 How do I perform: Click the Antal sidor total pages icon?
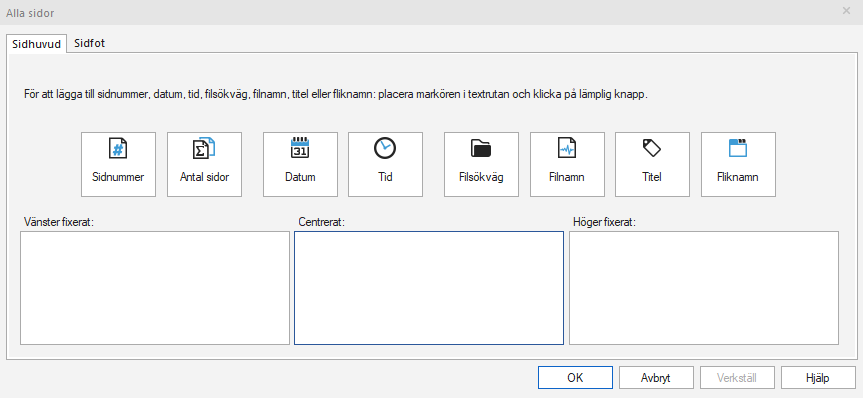[204, 149]
